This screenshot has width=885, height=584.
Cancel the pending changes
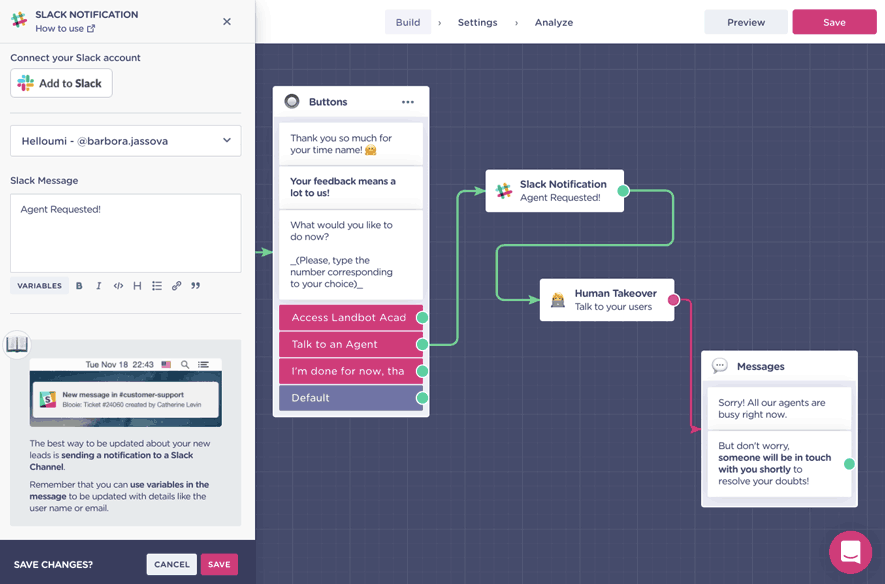172,564
